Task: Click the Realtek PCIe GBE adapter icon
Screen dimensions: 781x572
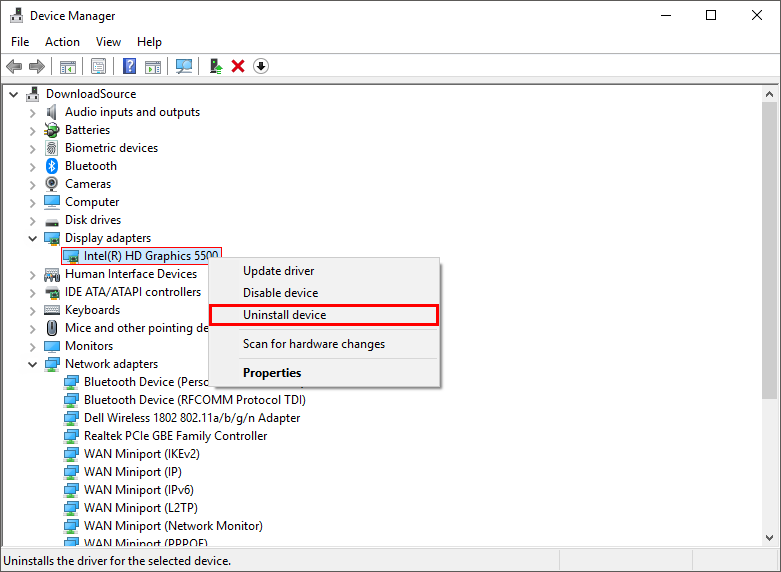Action: coord(71,436)
